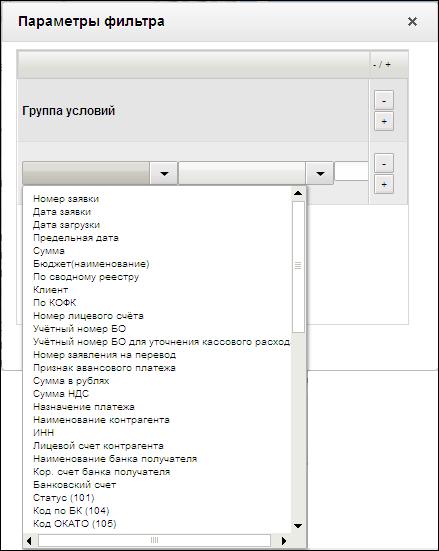439x551 pixels.
Task: Pick the 'ИНН' list entry
Action: 44,433
